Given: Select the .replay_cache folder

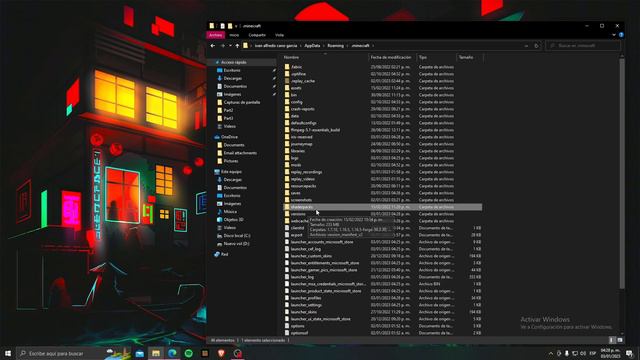Looking at the screenshot, I should coord(302,81).
